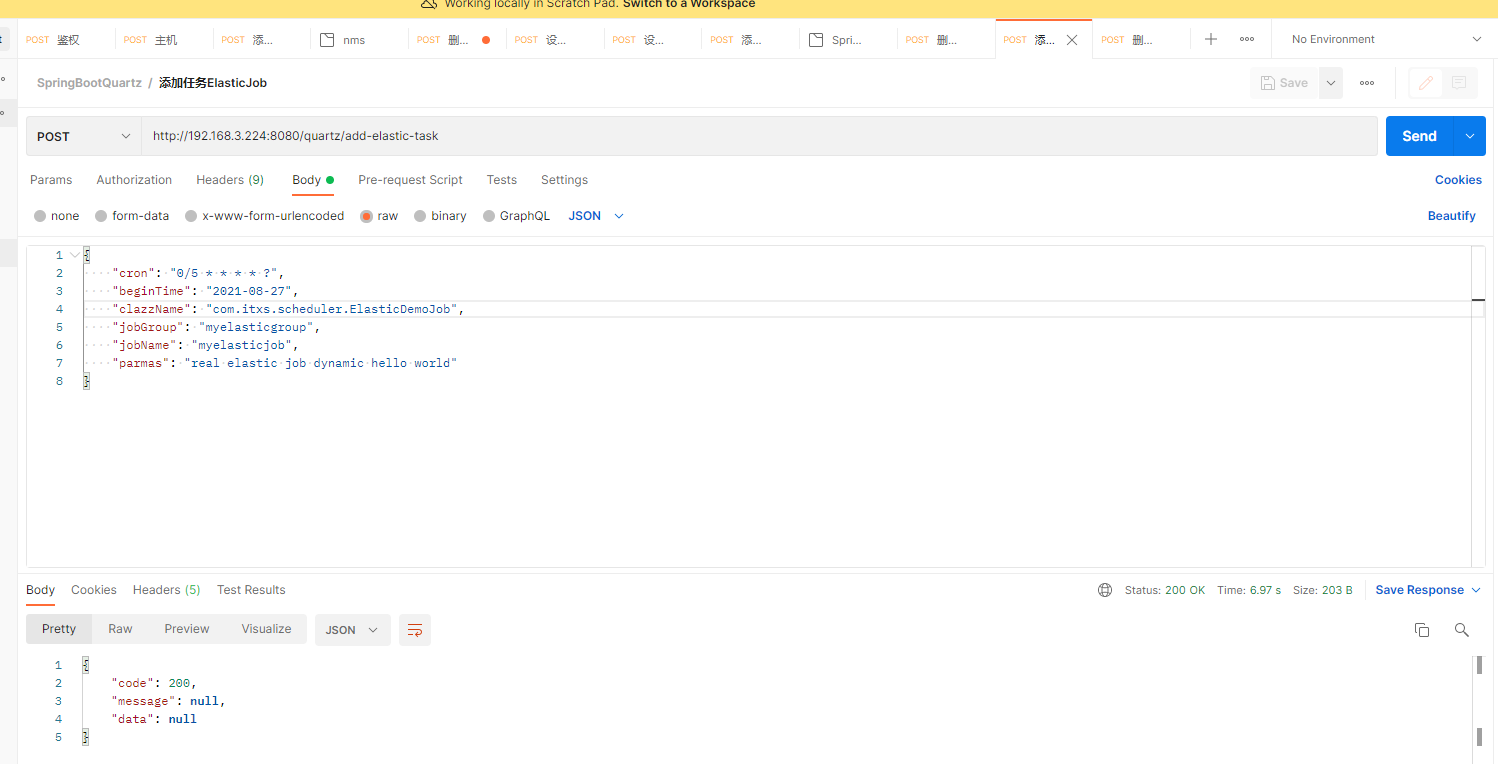Close the active 添... request tab
This screenshot has height=764, width=1498.
click(1072, 40)
